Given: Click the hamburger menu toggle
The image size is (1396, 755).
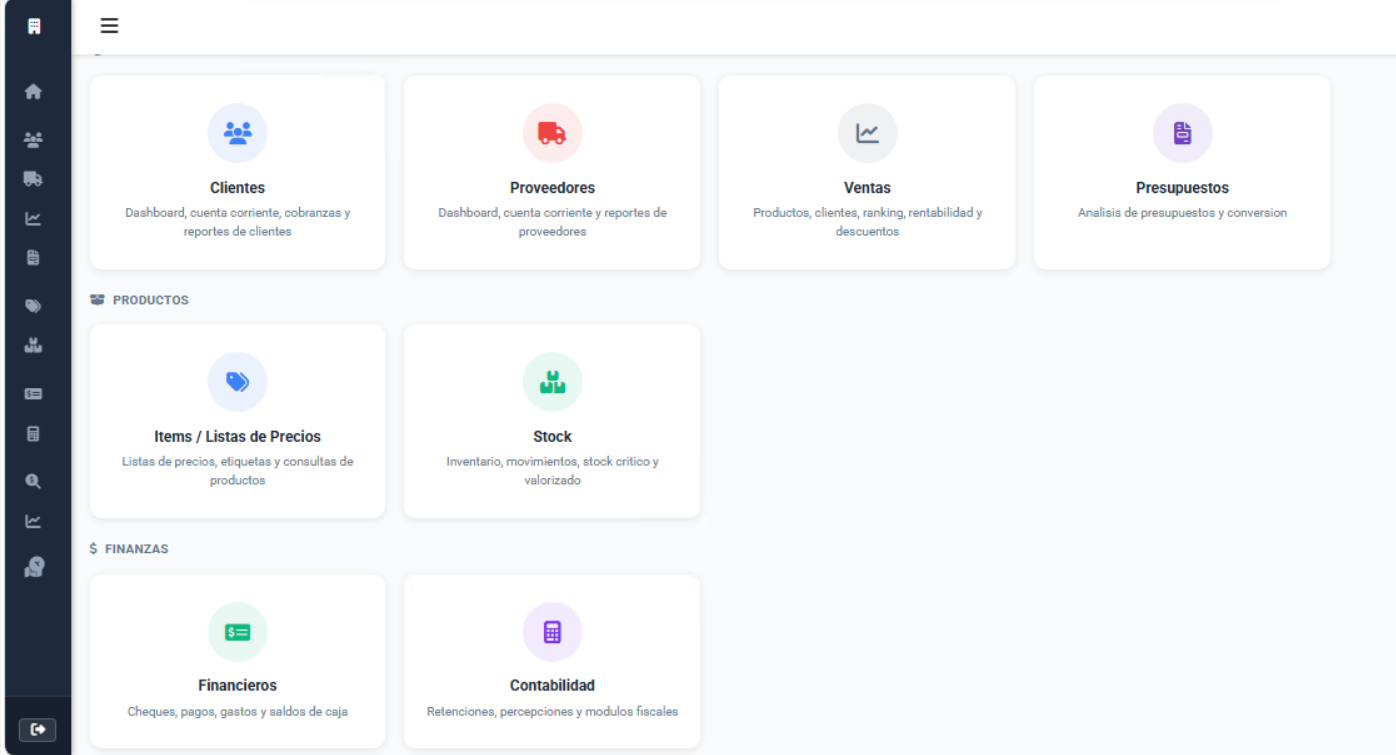Looking at the screenshot, I should click(109, 26).
